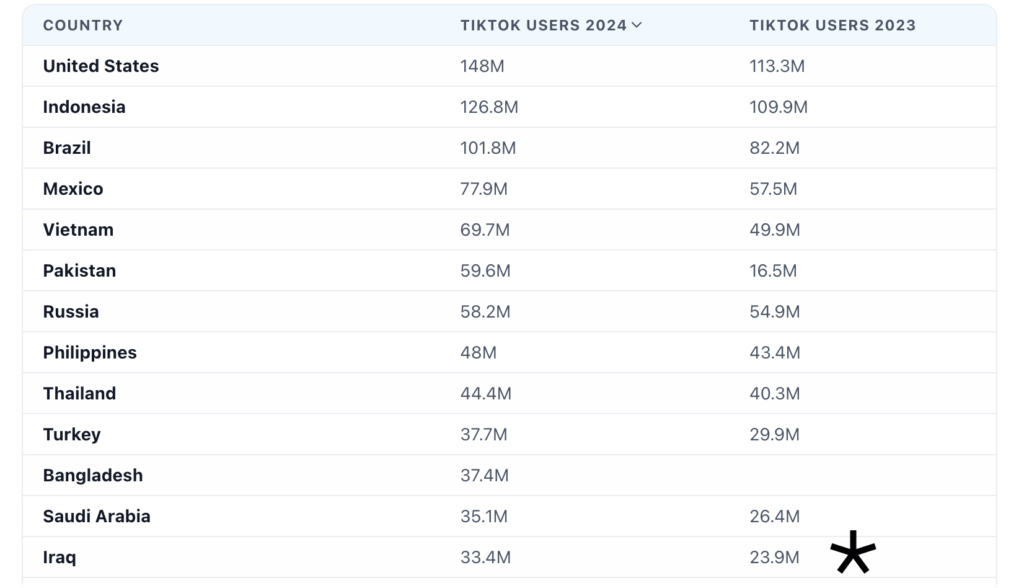Click the 57.5M 2023 value for Mexico
Image resolution: width=1024 pixels, height=588 pixels.
(x=773, y=189)
